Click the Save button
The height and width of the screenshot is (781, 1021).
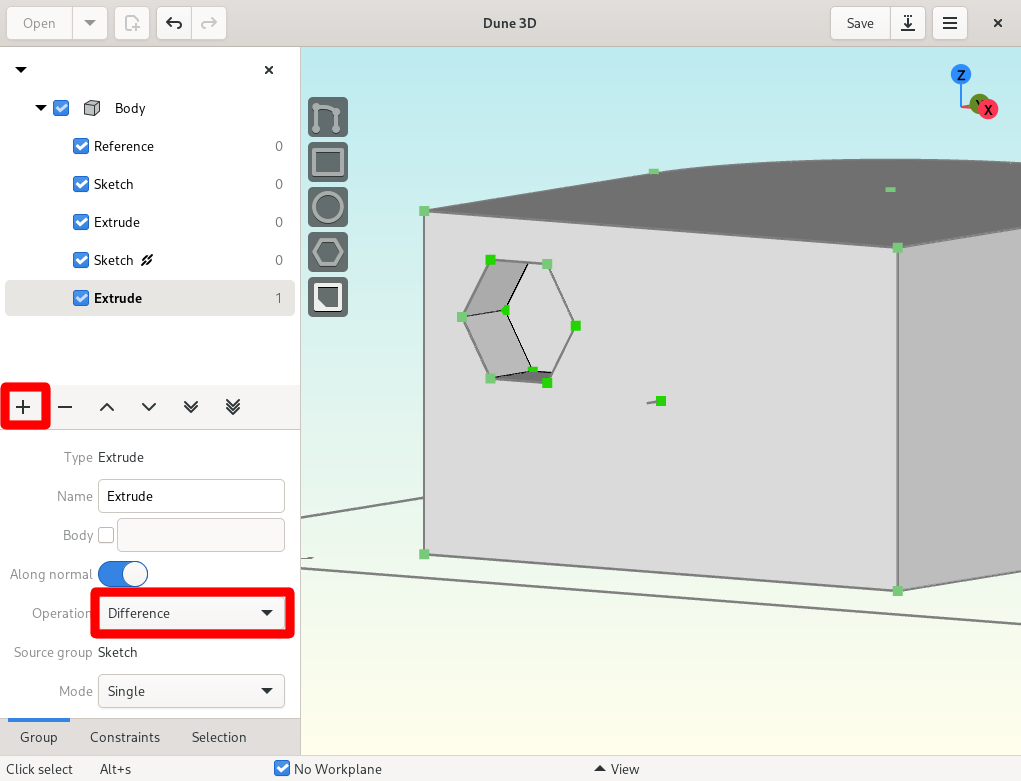click(860, 23)
